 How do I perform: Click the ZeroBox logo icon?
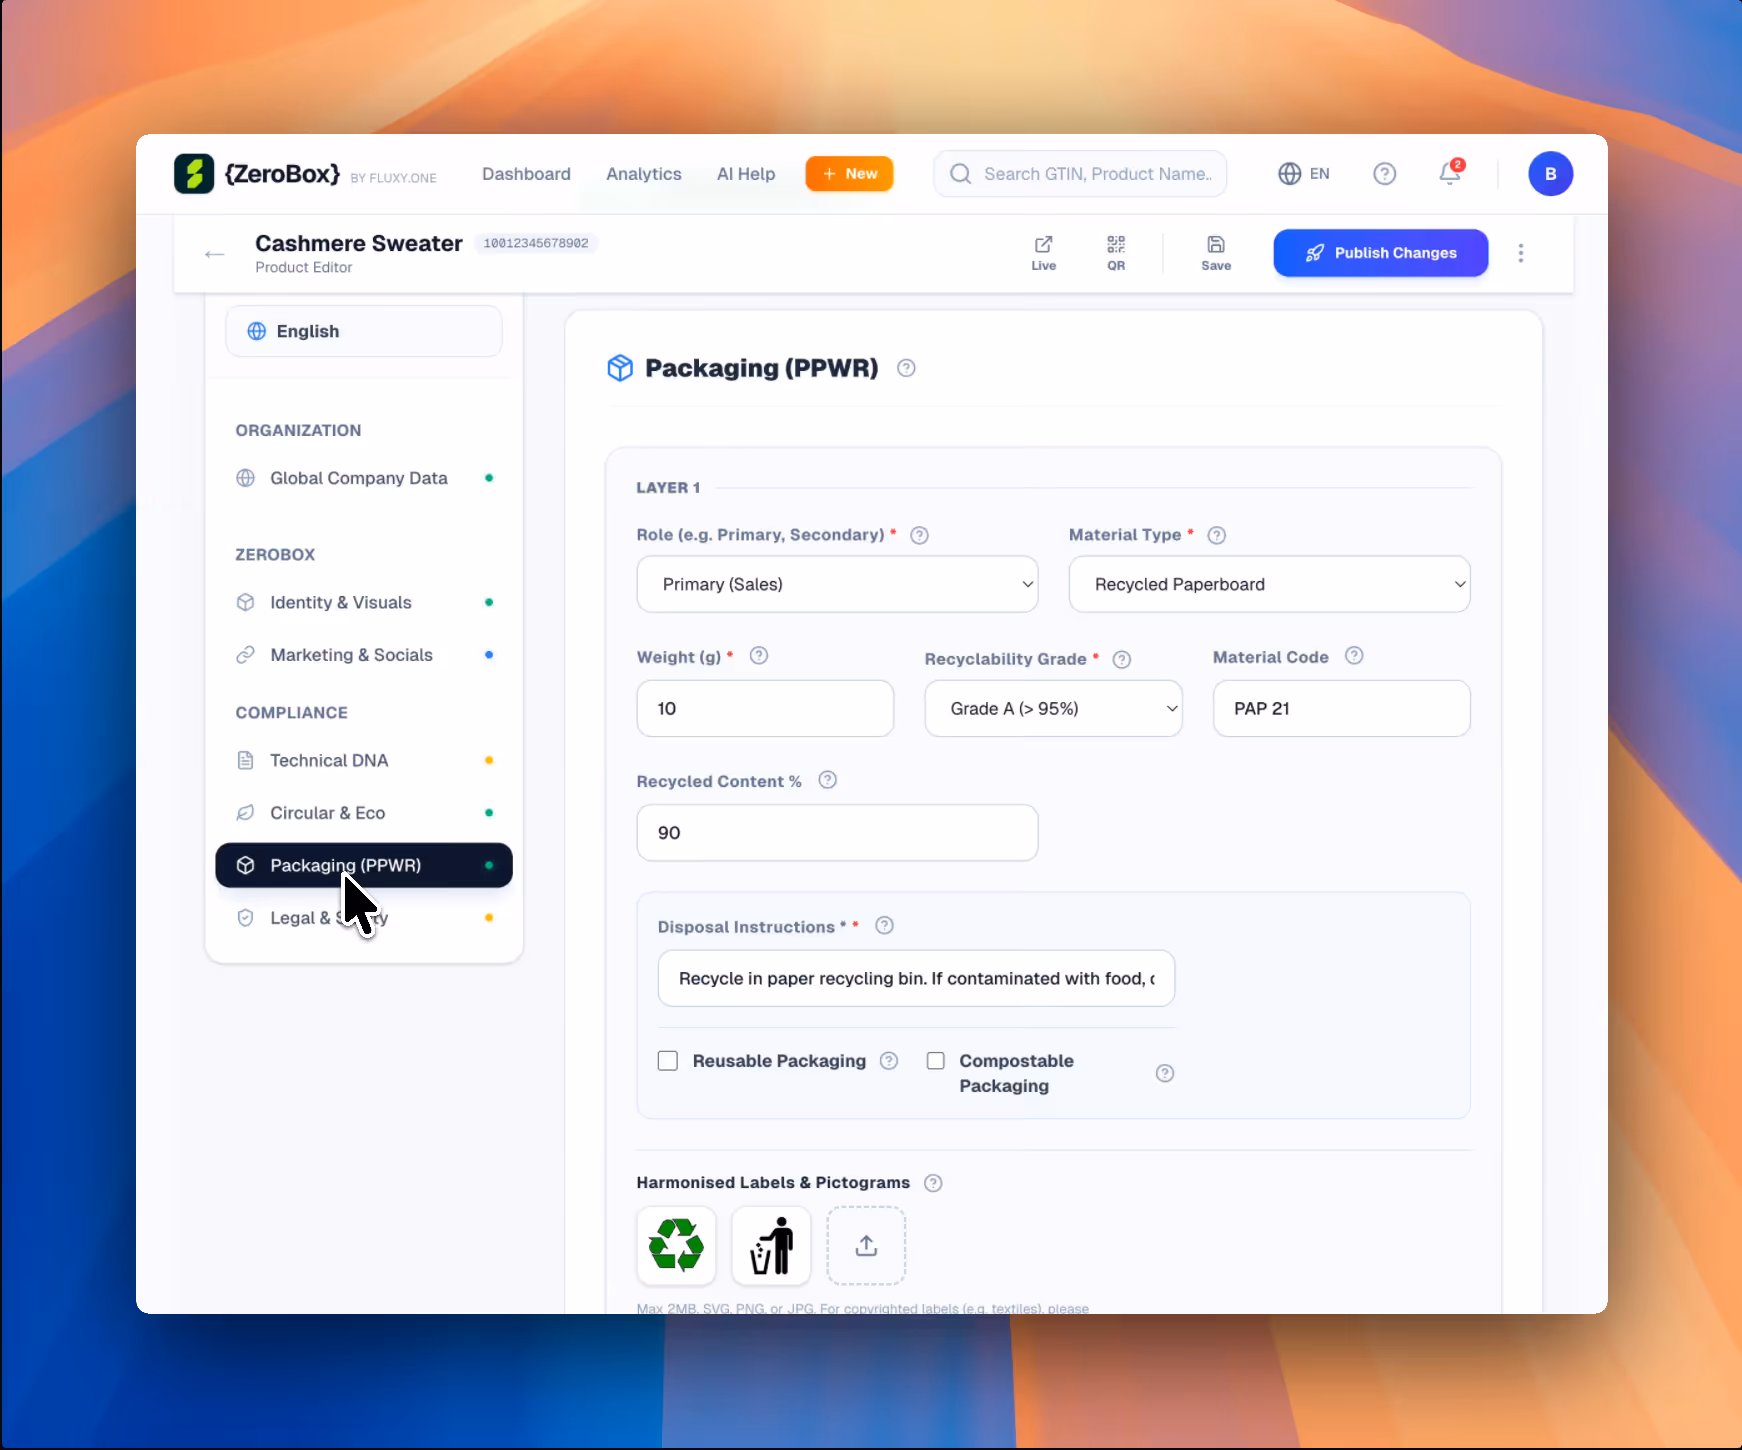194,174
